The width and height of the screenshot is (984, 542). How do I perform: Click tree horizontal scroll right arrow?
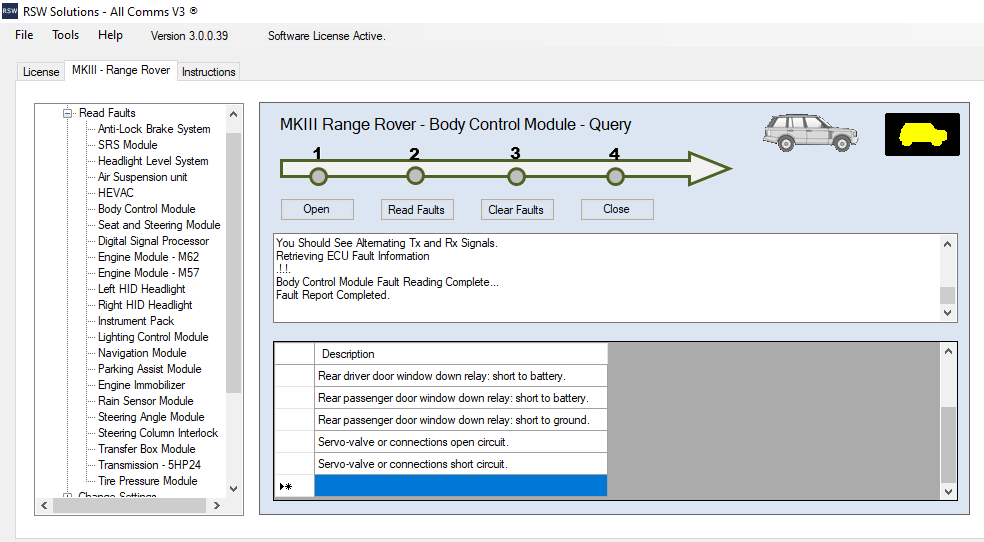pyautogui.click(x=217, y=506)
